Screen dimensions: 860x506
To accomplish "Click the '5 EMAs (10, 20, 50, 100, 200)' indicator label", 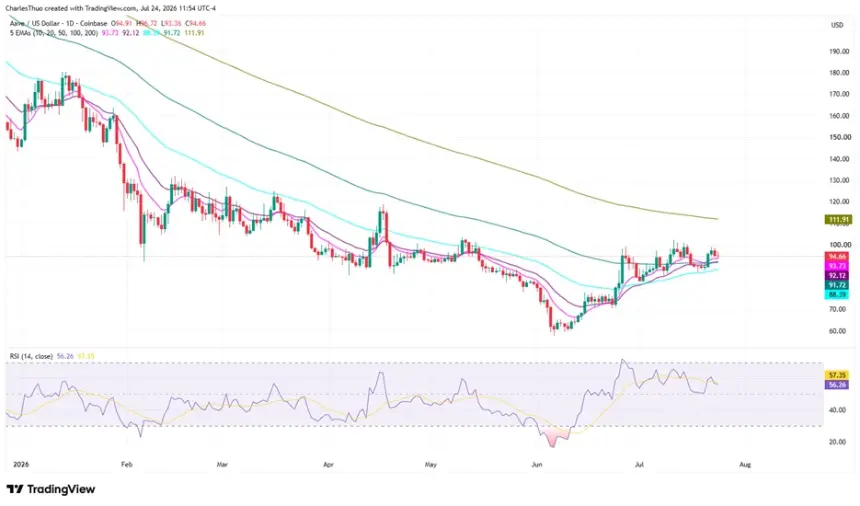I will coord(54,33).
